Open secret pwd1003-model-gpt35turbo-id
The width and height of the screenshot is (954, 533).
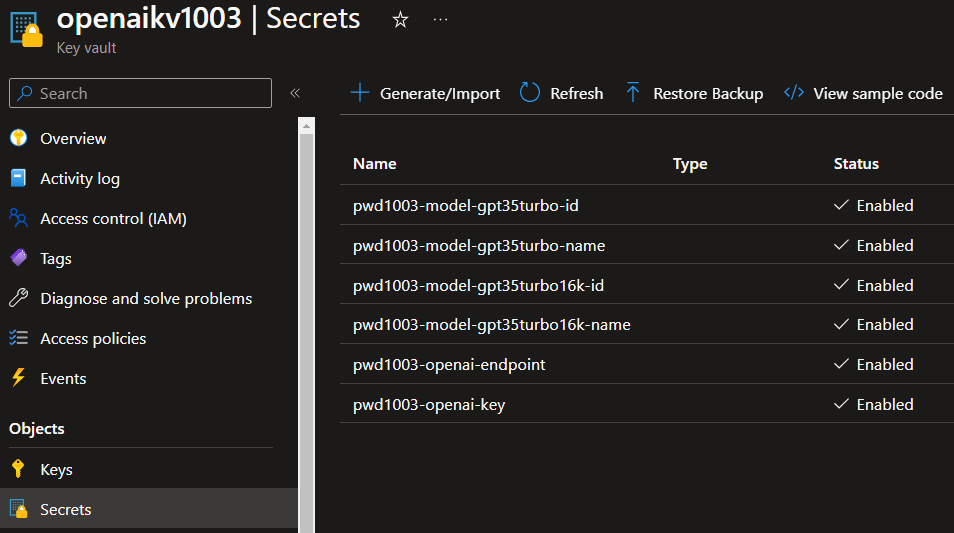point(465,206)
